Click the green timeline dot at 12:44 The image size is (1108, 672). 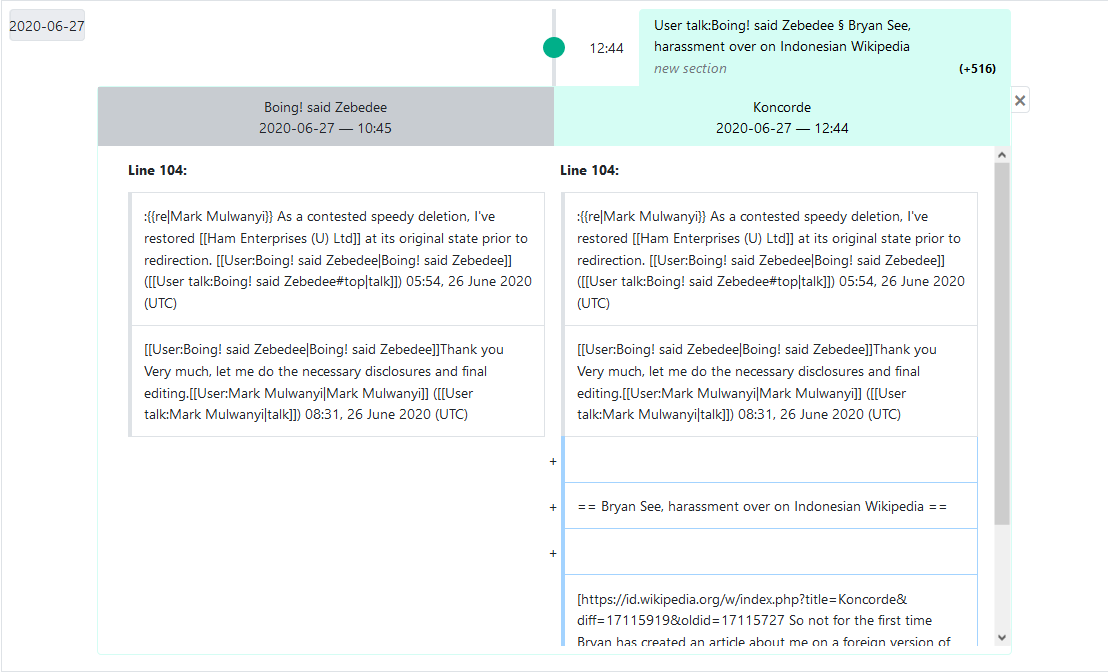coord(554,47)
